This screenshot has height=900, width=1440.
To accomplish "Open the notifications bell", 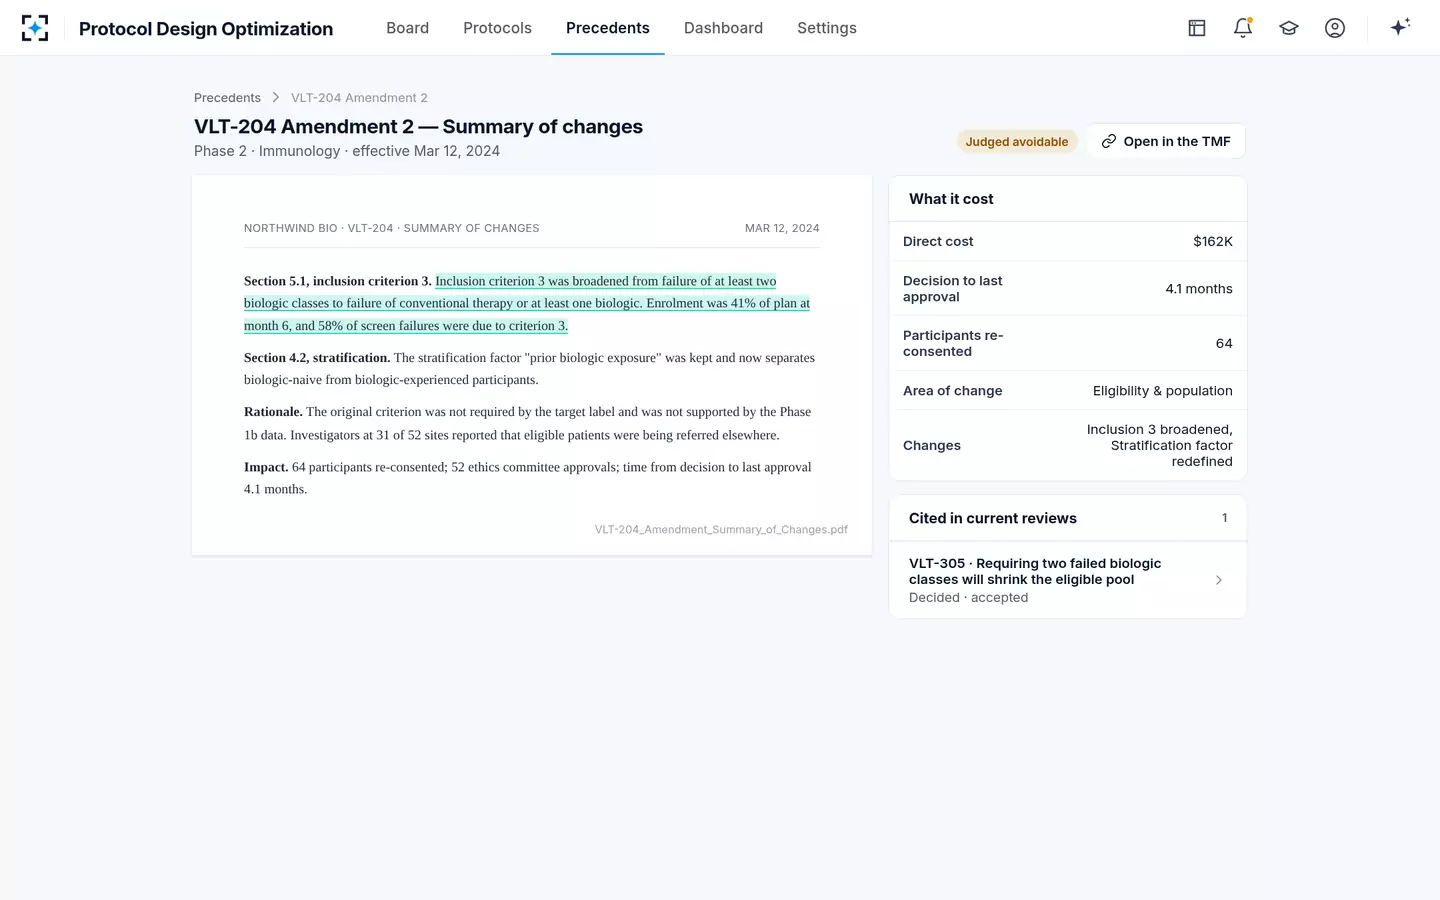I will [x=1243, y=28].
